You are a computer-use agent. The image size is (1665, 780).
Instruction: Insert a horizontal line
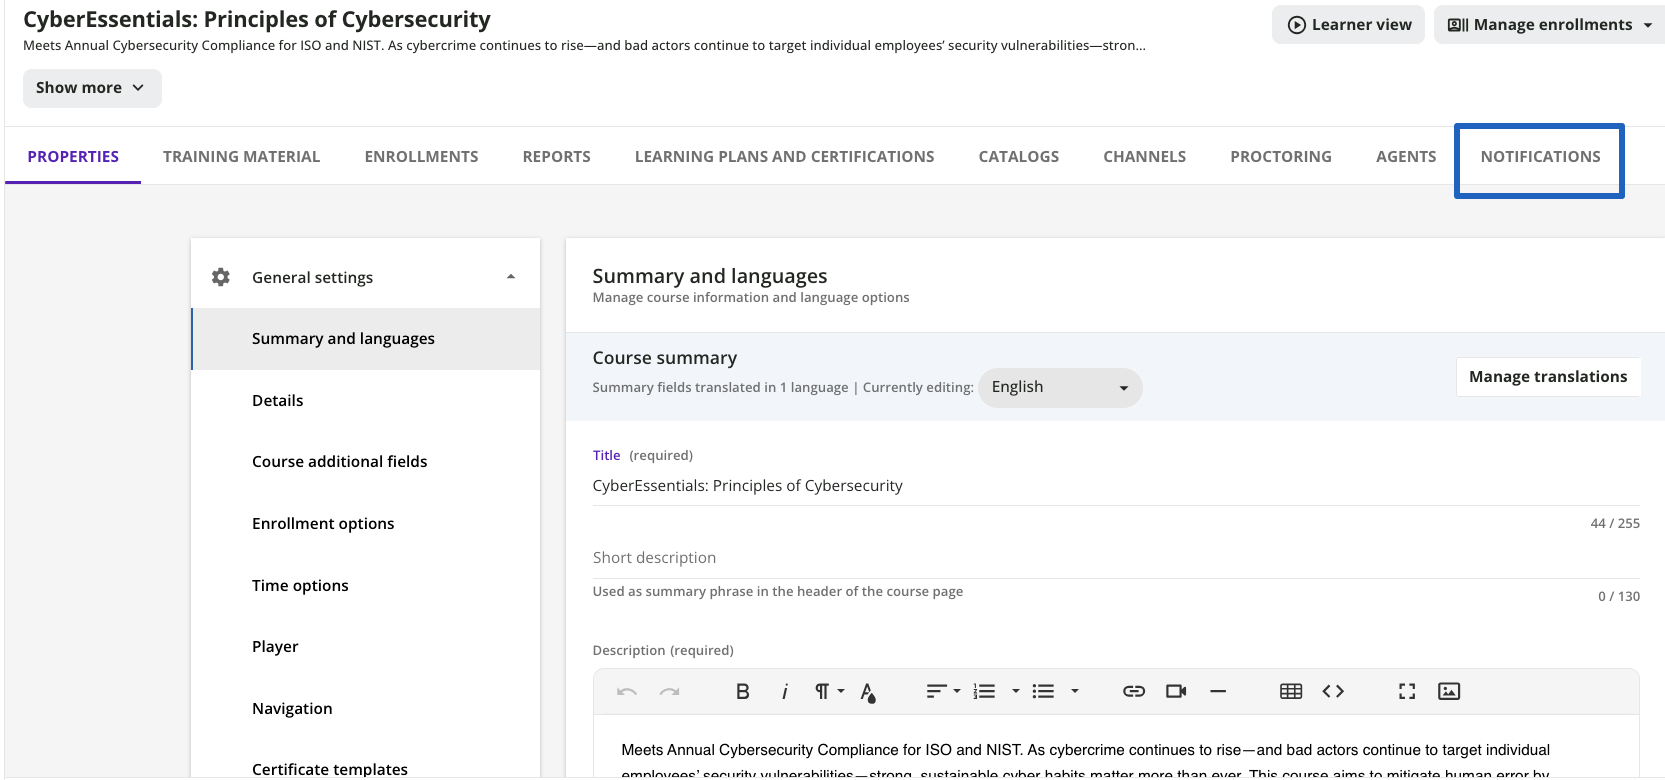click(1218, 691)
